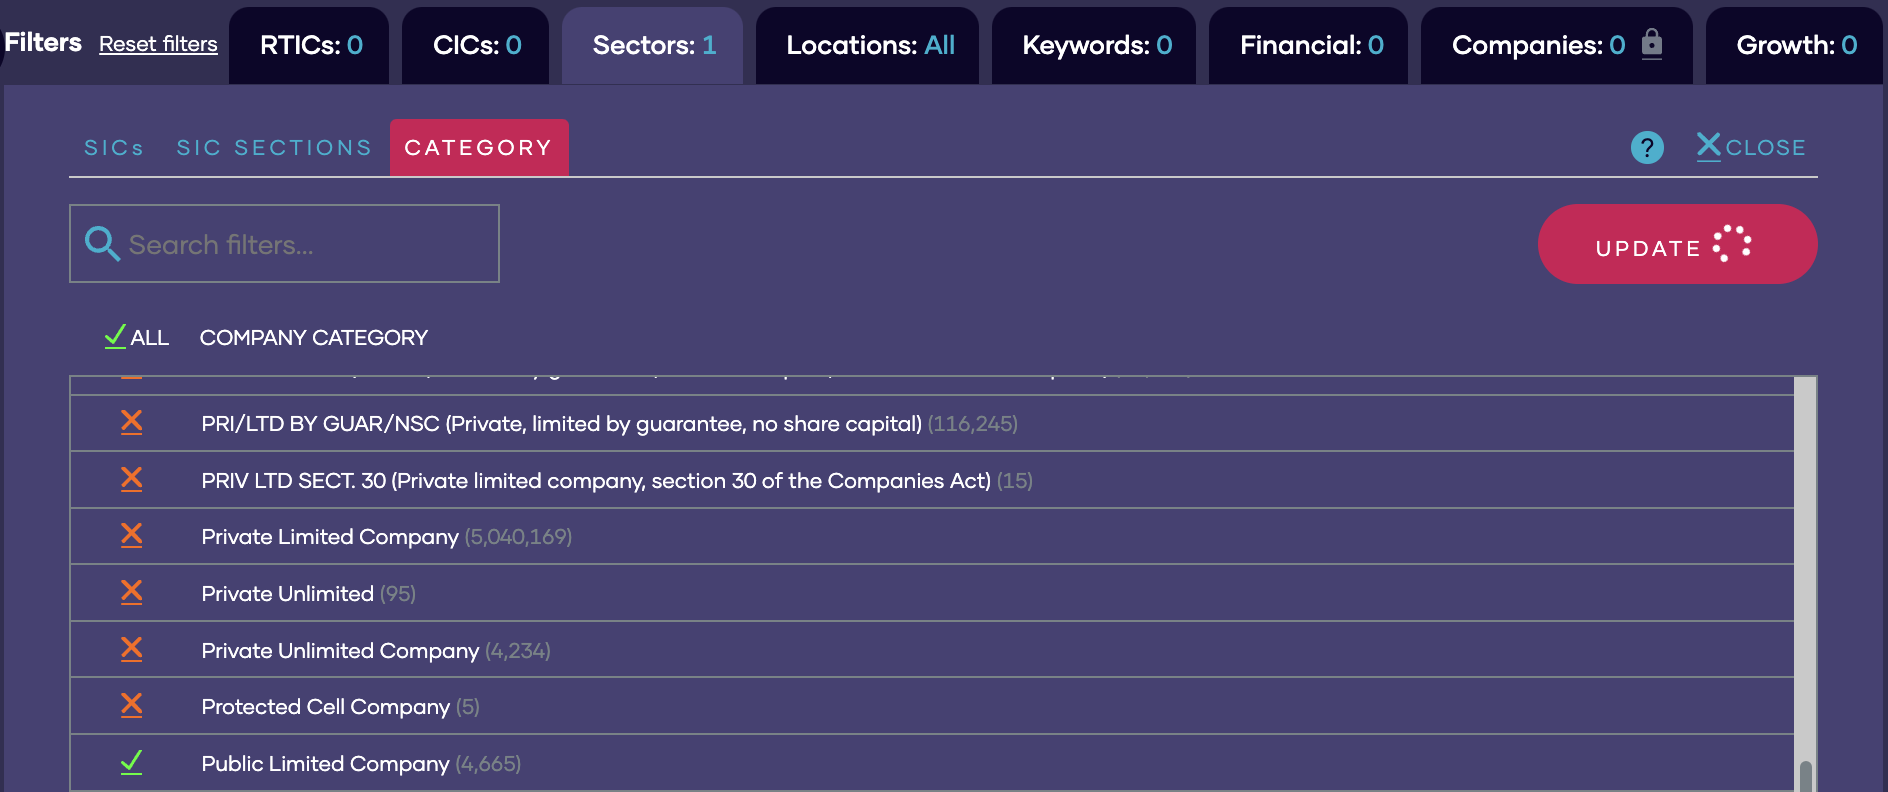Image resolution: width=1888 pixels, height=792 pixels.
Task: Click the lock icon beside Companies
Action: [1652, 44]
